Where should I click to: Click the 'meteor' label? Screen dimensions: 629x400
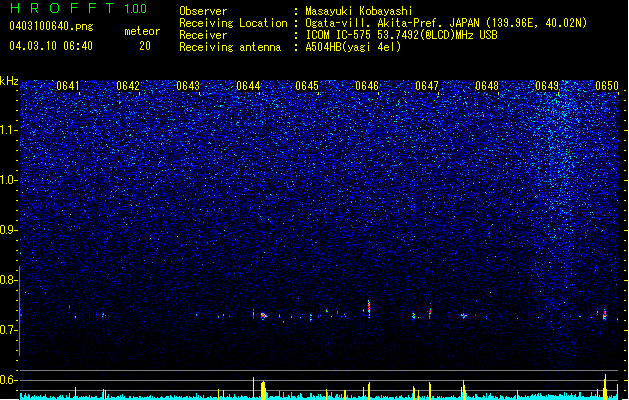point(142,31)
